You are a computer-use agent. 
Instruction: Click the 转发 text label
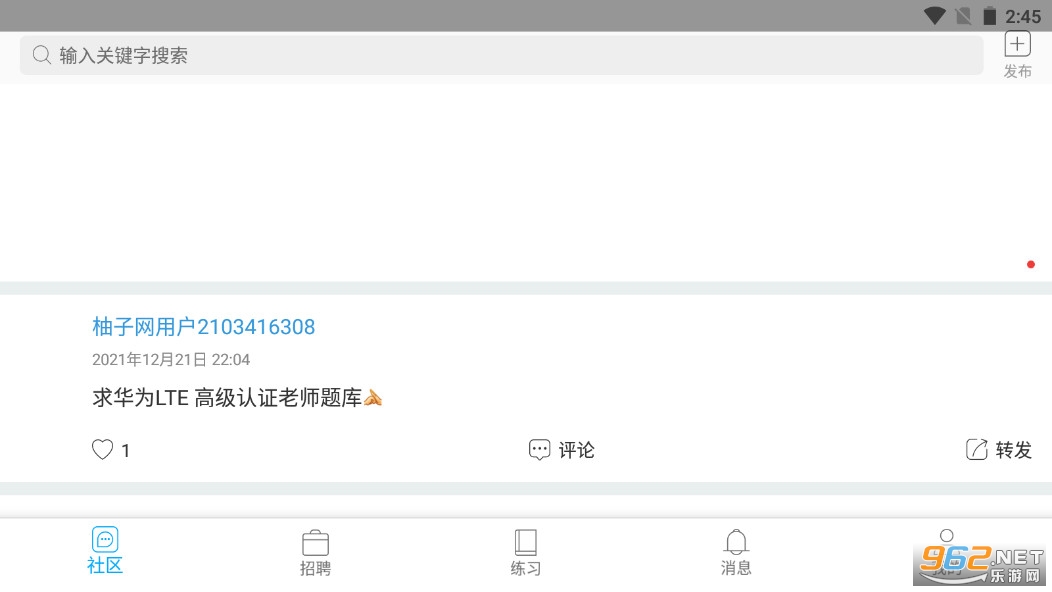(1013, 450)
